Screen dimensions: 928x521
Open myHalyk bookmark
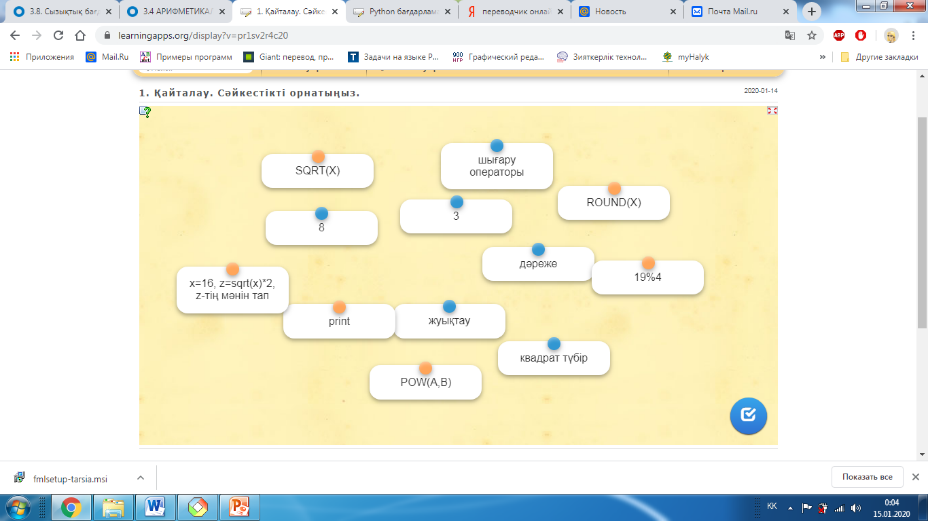tap(685, 57)
